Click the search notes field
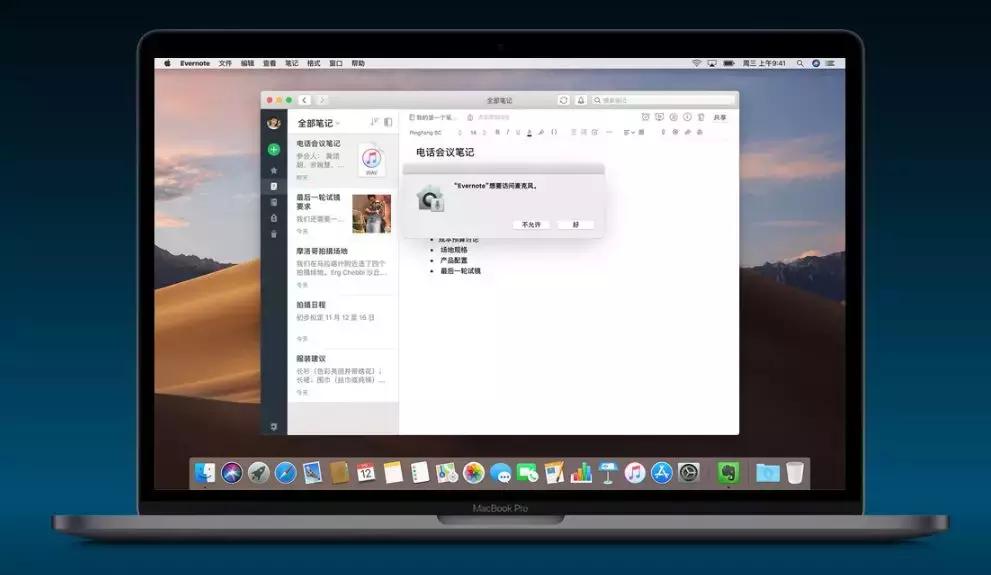 [664, 100]
